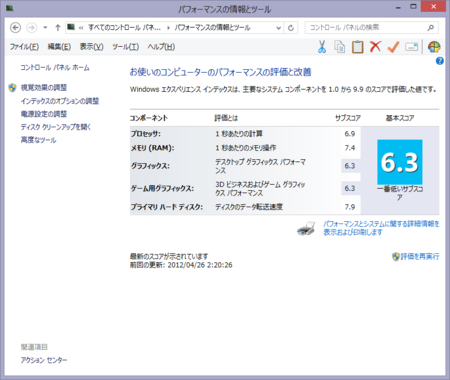
Task: Open 高度なツール link
Action: click(x=38, y=140)
